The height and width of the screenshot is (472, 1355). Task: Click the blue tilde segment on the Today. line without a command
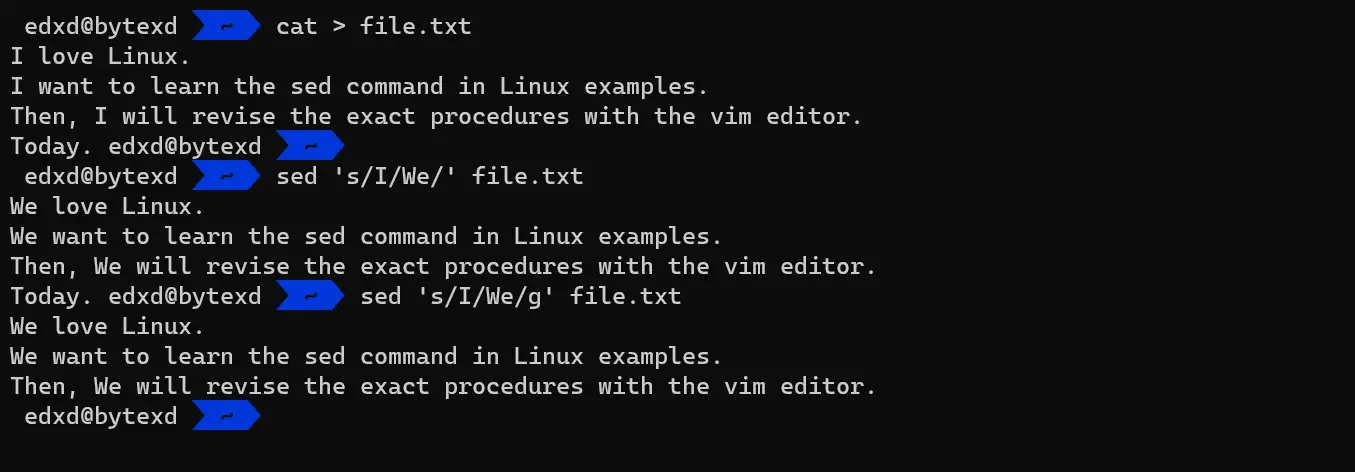click(310, 146)
